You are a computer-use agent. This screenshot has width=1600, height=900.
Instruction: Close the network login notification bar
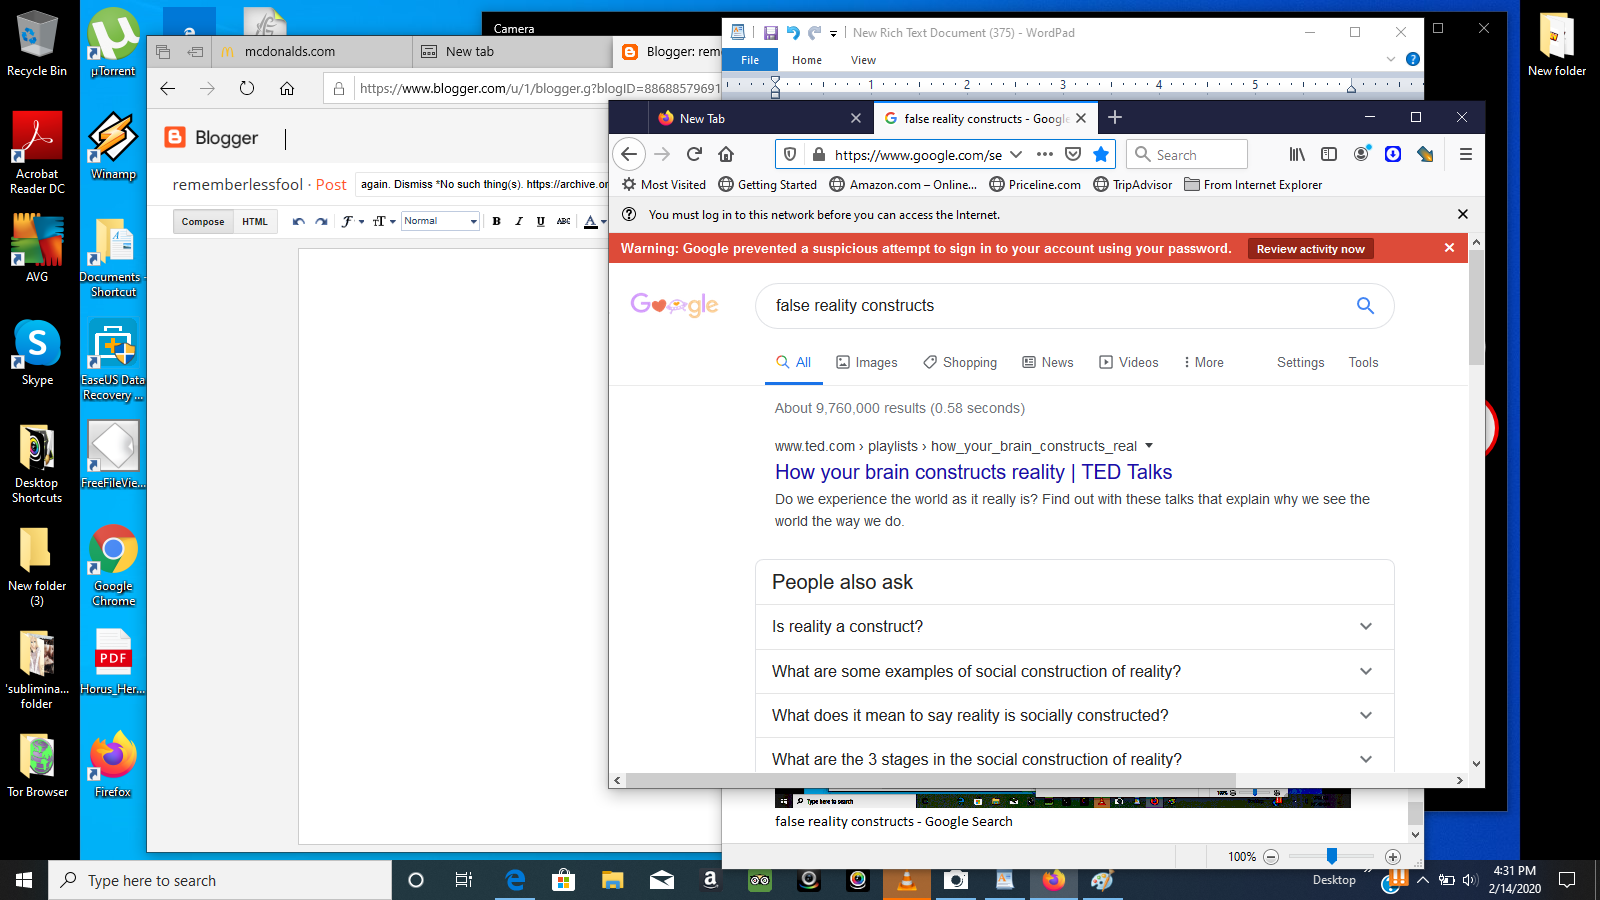(x=1463, y=214)
